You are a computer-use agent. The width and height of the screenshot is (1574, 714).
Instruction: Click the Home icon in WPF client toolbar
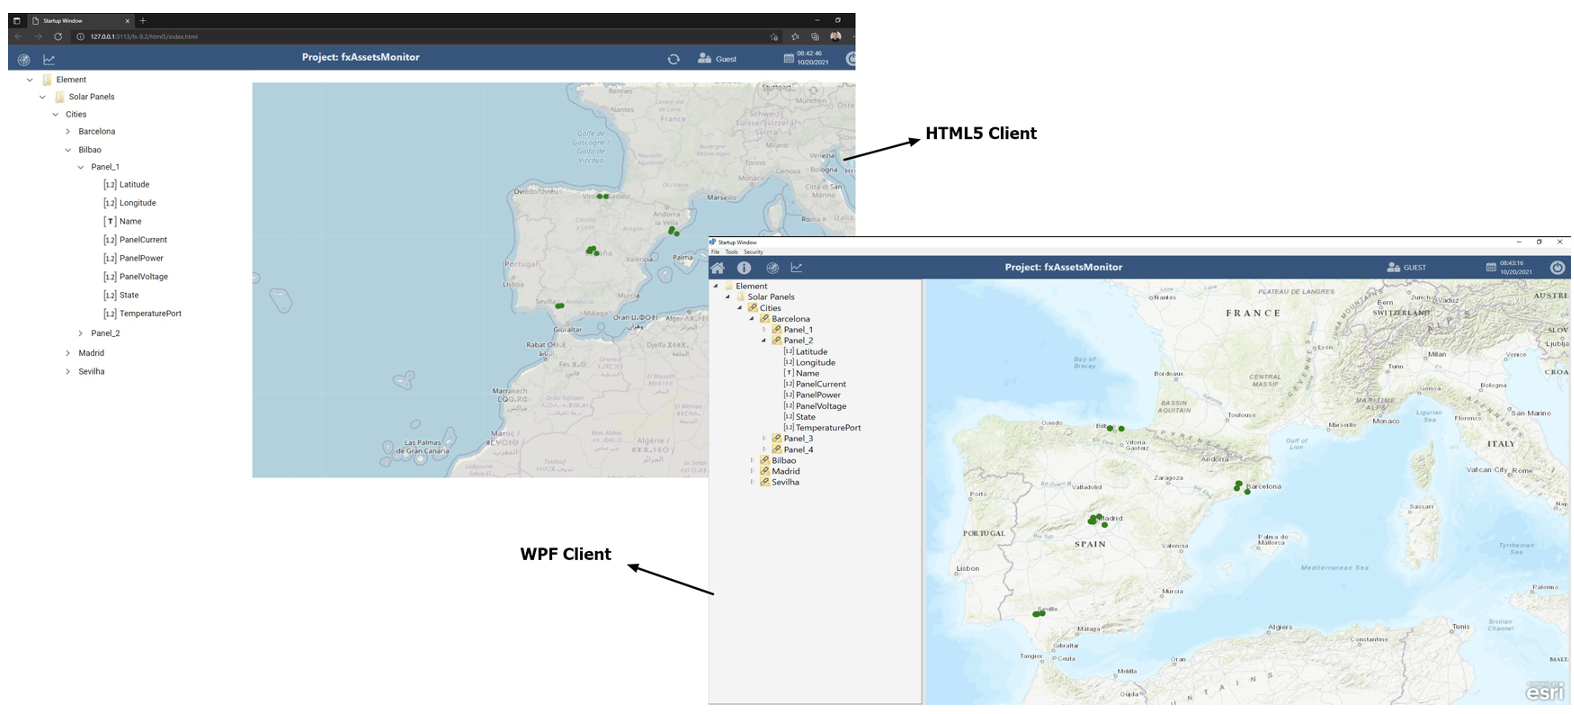coord(717,268)
